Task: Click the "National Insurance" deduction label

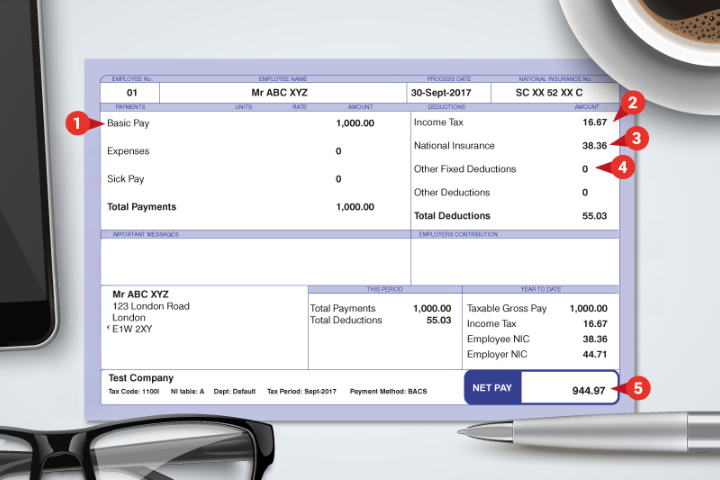Action: coord(454,146)
